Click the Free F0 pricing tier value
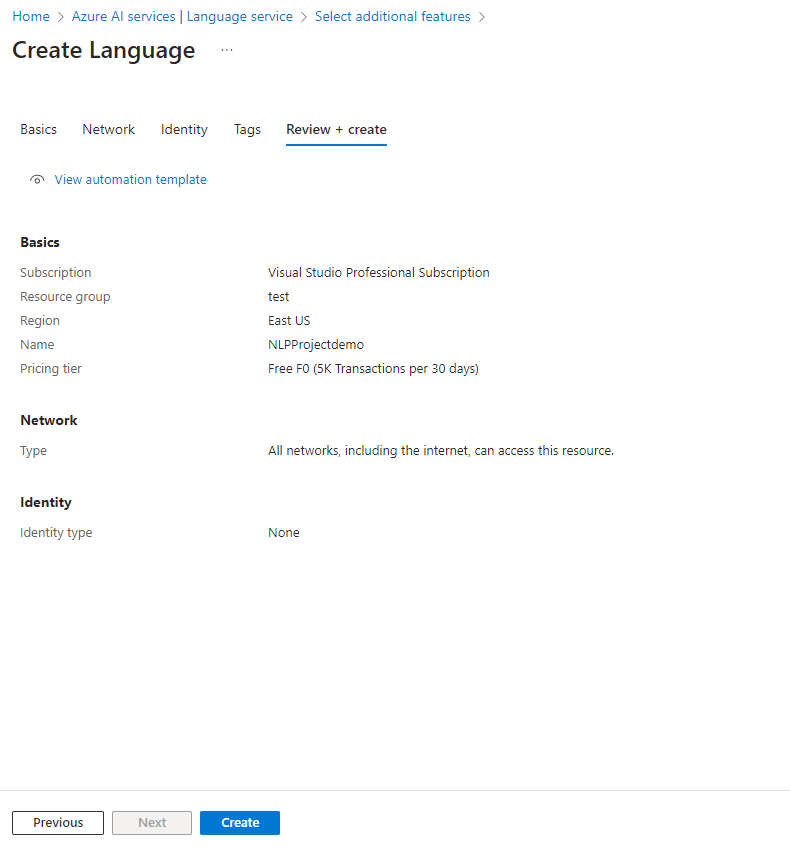This screenshot has height=854, width=790. (x=373, y=369)
